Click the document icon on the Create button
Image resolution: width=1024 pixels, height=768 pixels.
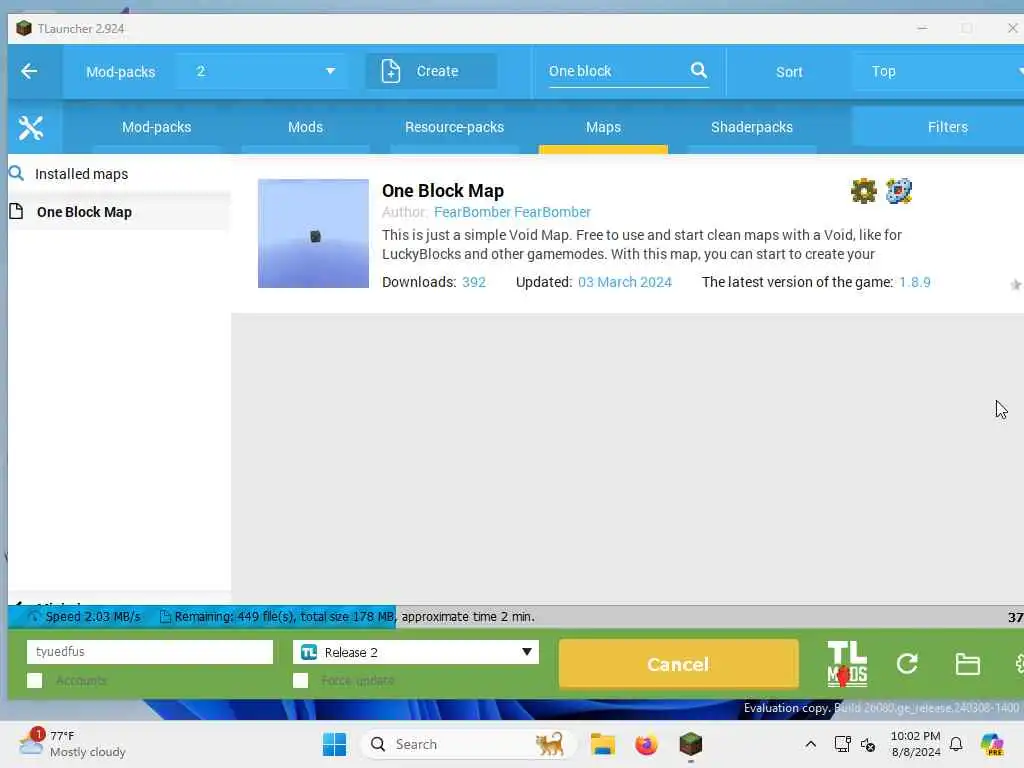pyautogui.click(x=390, y=71)
